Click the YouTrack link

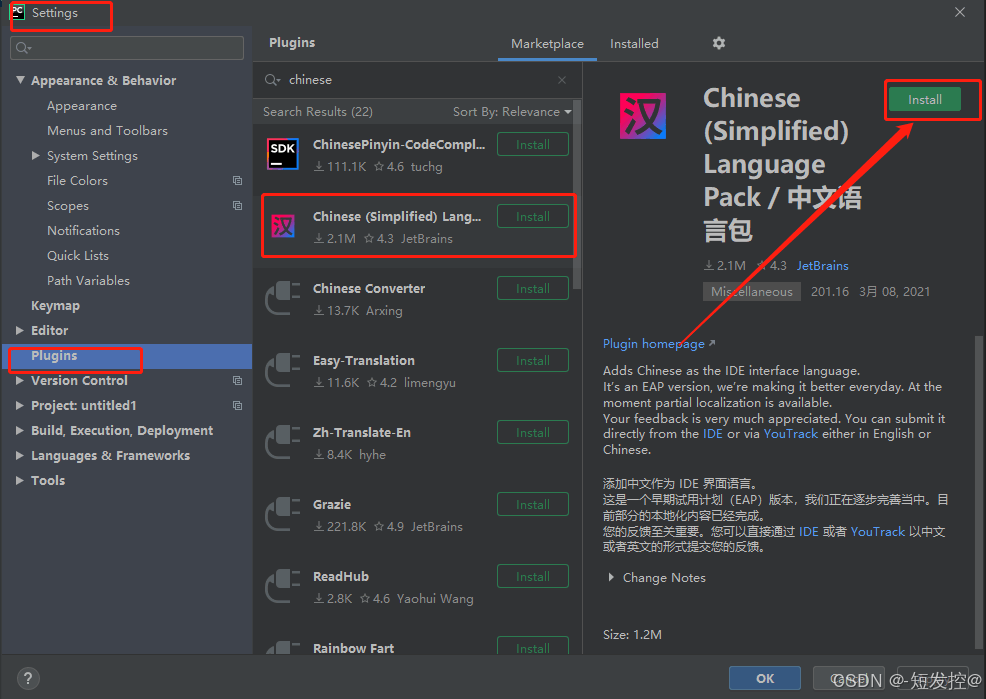(791, 433)
